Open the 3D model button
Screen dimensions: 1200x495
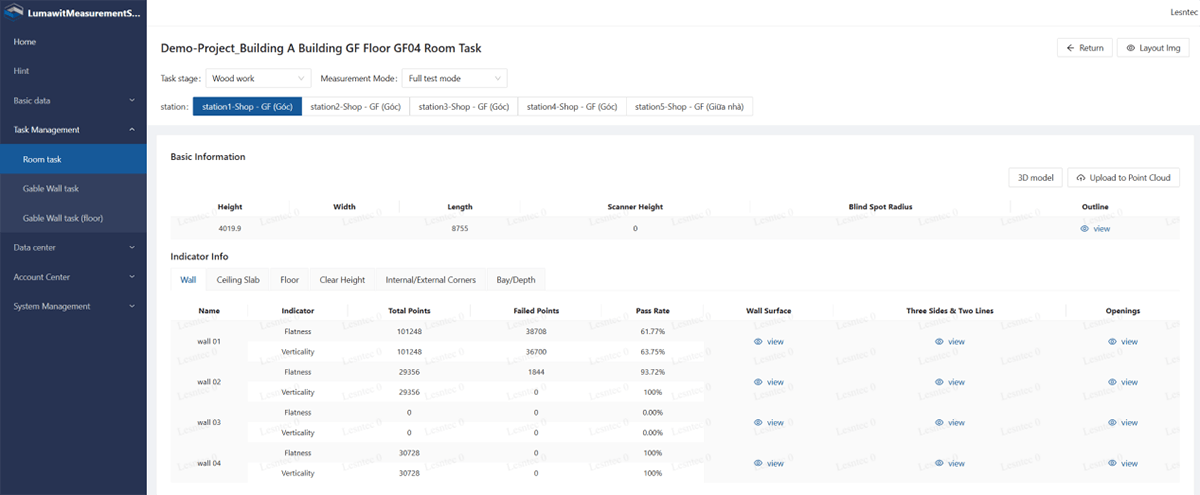[1035, 177]
